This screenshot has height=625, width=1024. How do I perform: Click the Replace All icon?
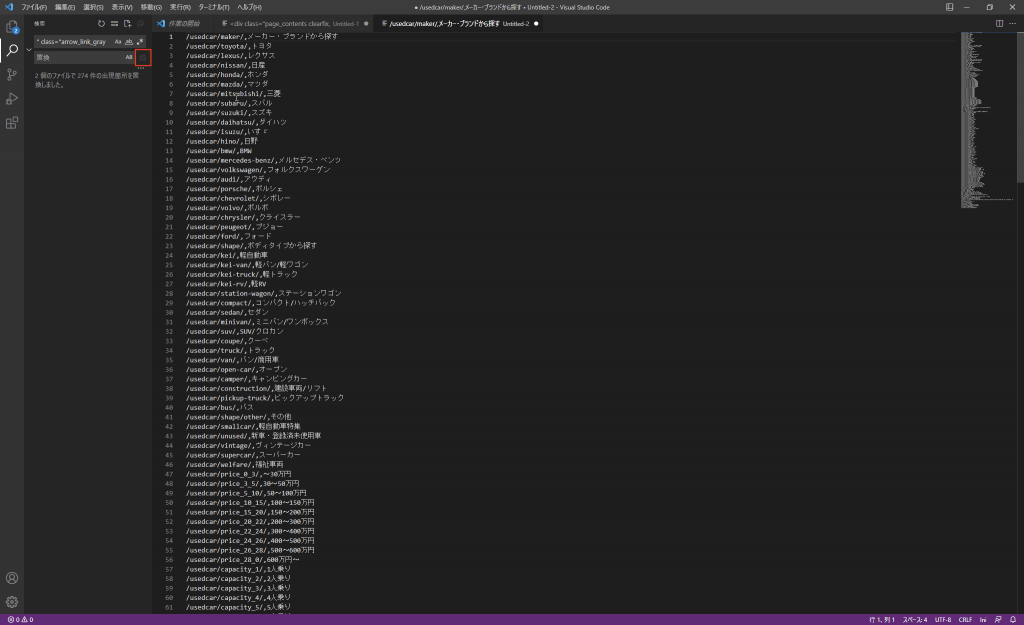coord(143,57)
